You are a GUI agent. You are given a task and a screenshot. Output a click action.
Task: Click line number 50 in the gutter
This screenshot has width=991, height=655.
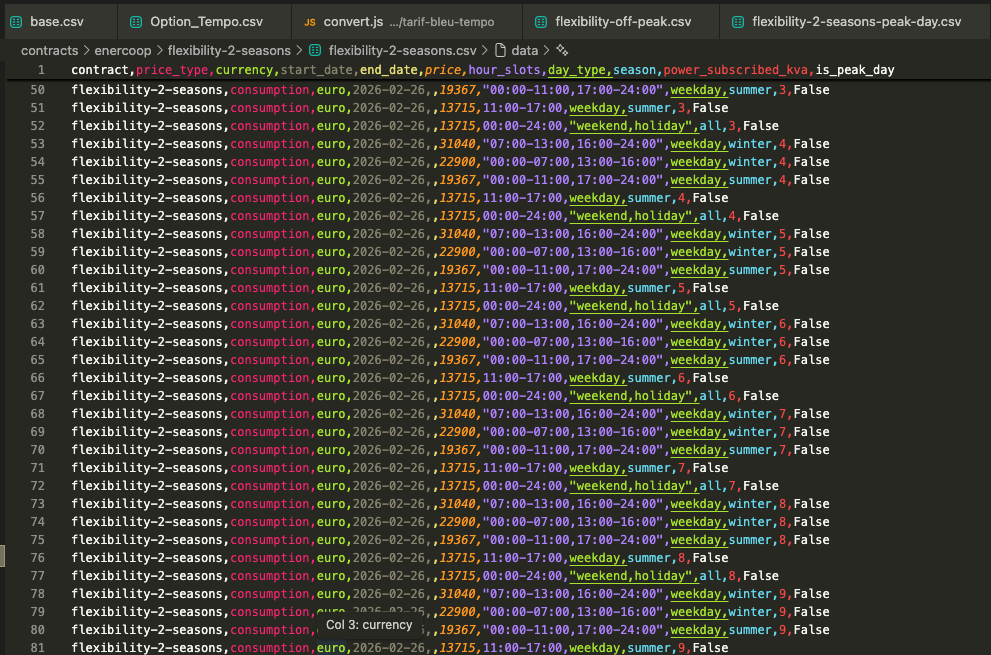[37, 90]
